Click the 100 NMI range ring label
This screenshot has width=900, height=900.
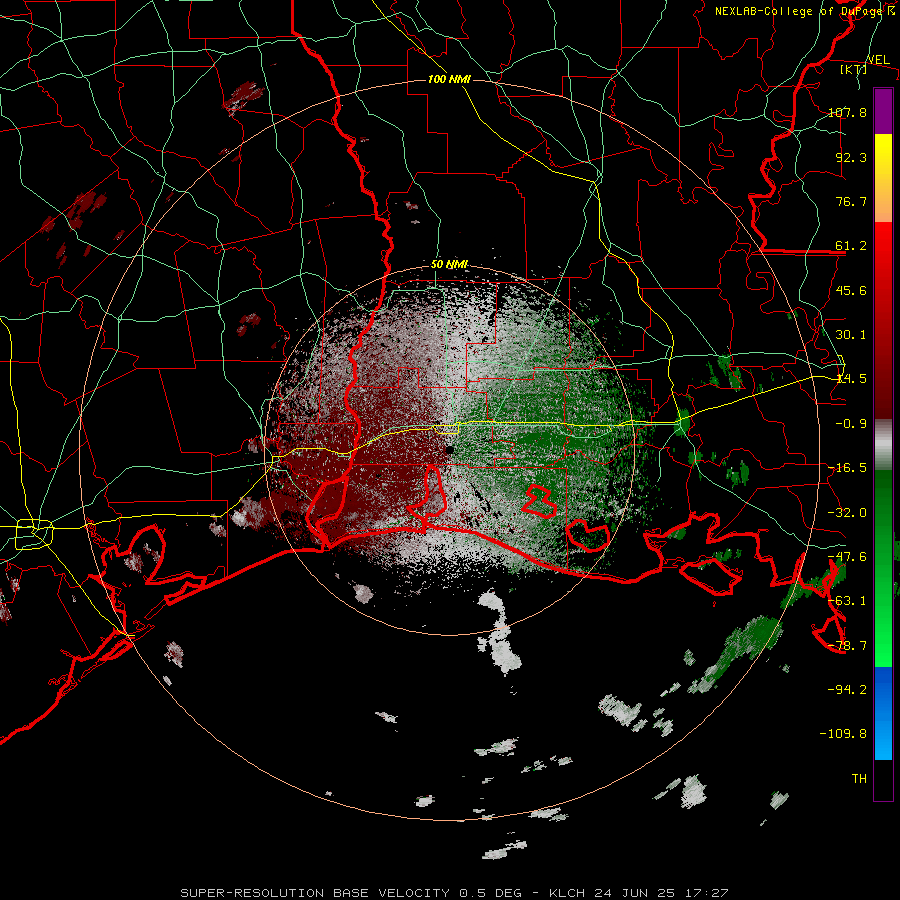(x=449, y=79)
